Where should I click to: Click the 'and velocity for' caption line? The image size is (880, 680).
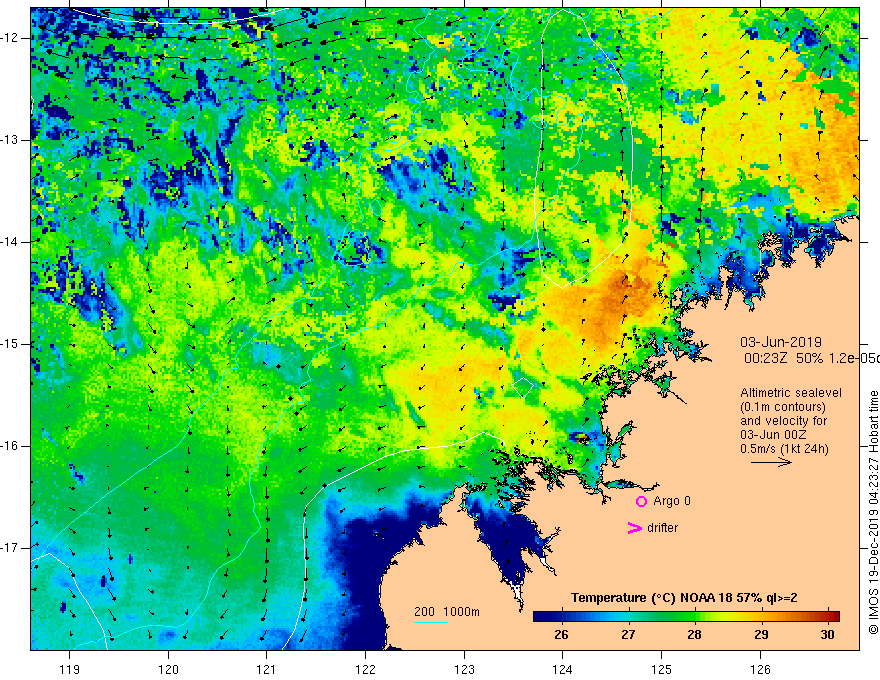coord(783,421)
